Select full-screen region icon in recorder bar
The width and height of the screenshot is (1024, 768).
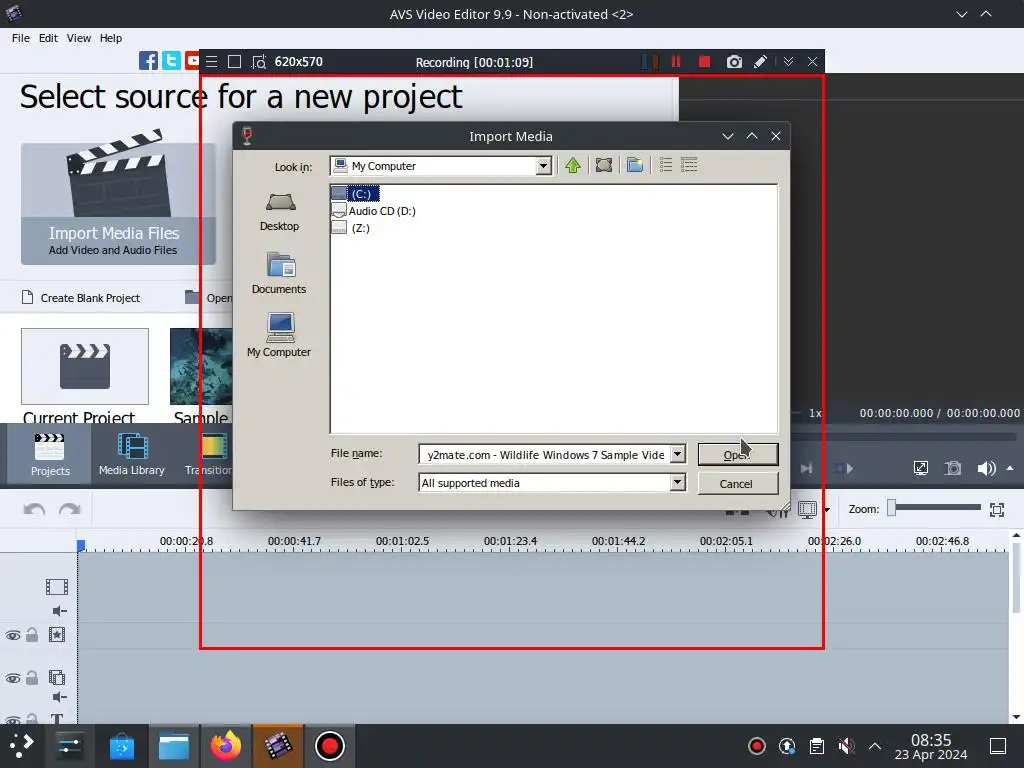coord(234,62)
